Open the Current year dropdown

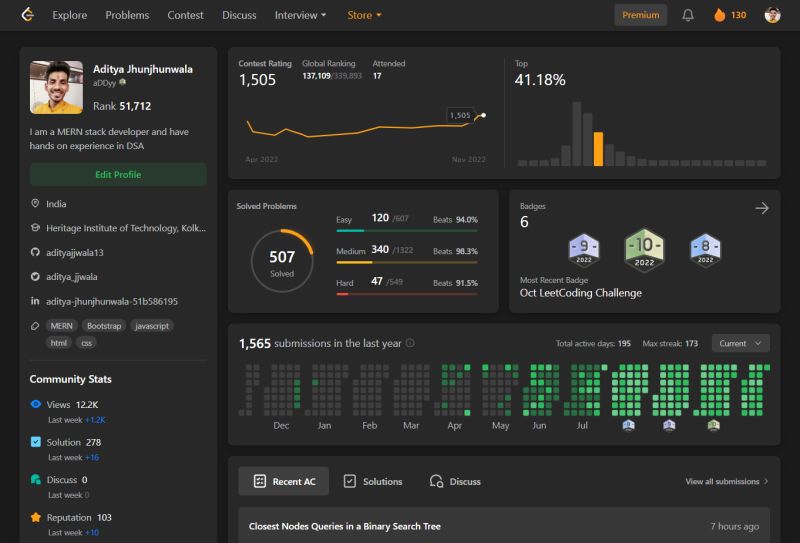point(740,343)
